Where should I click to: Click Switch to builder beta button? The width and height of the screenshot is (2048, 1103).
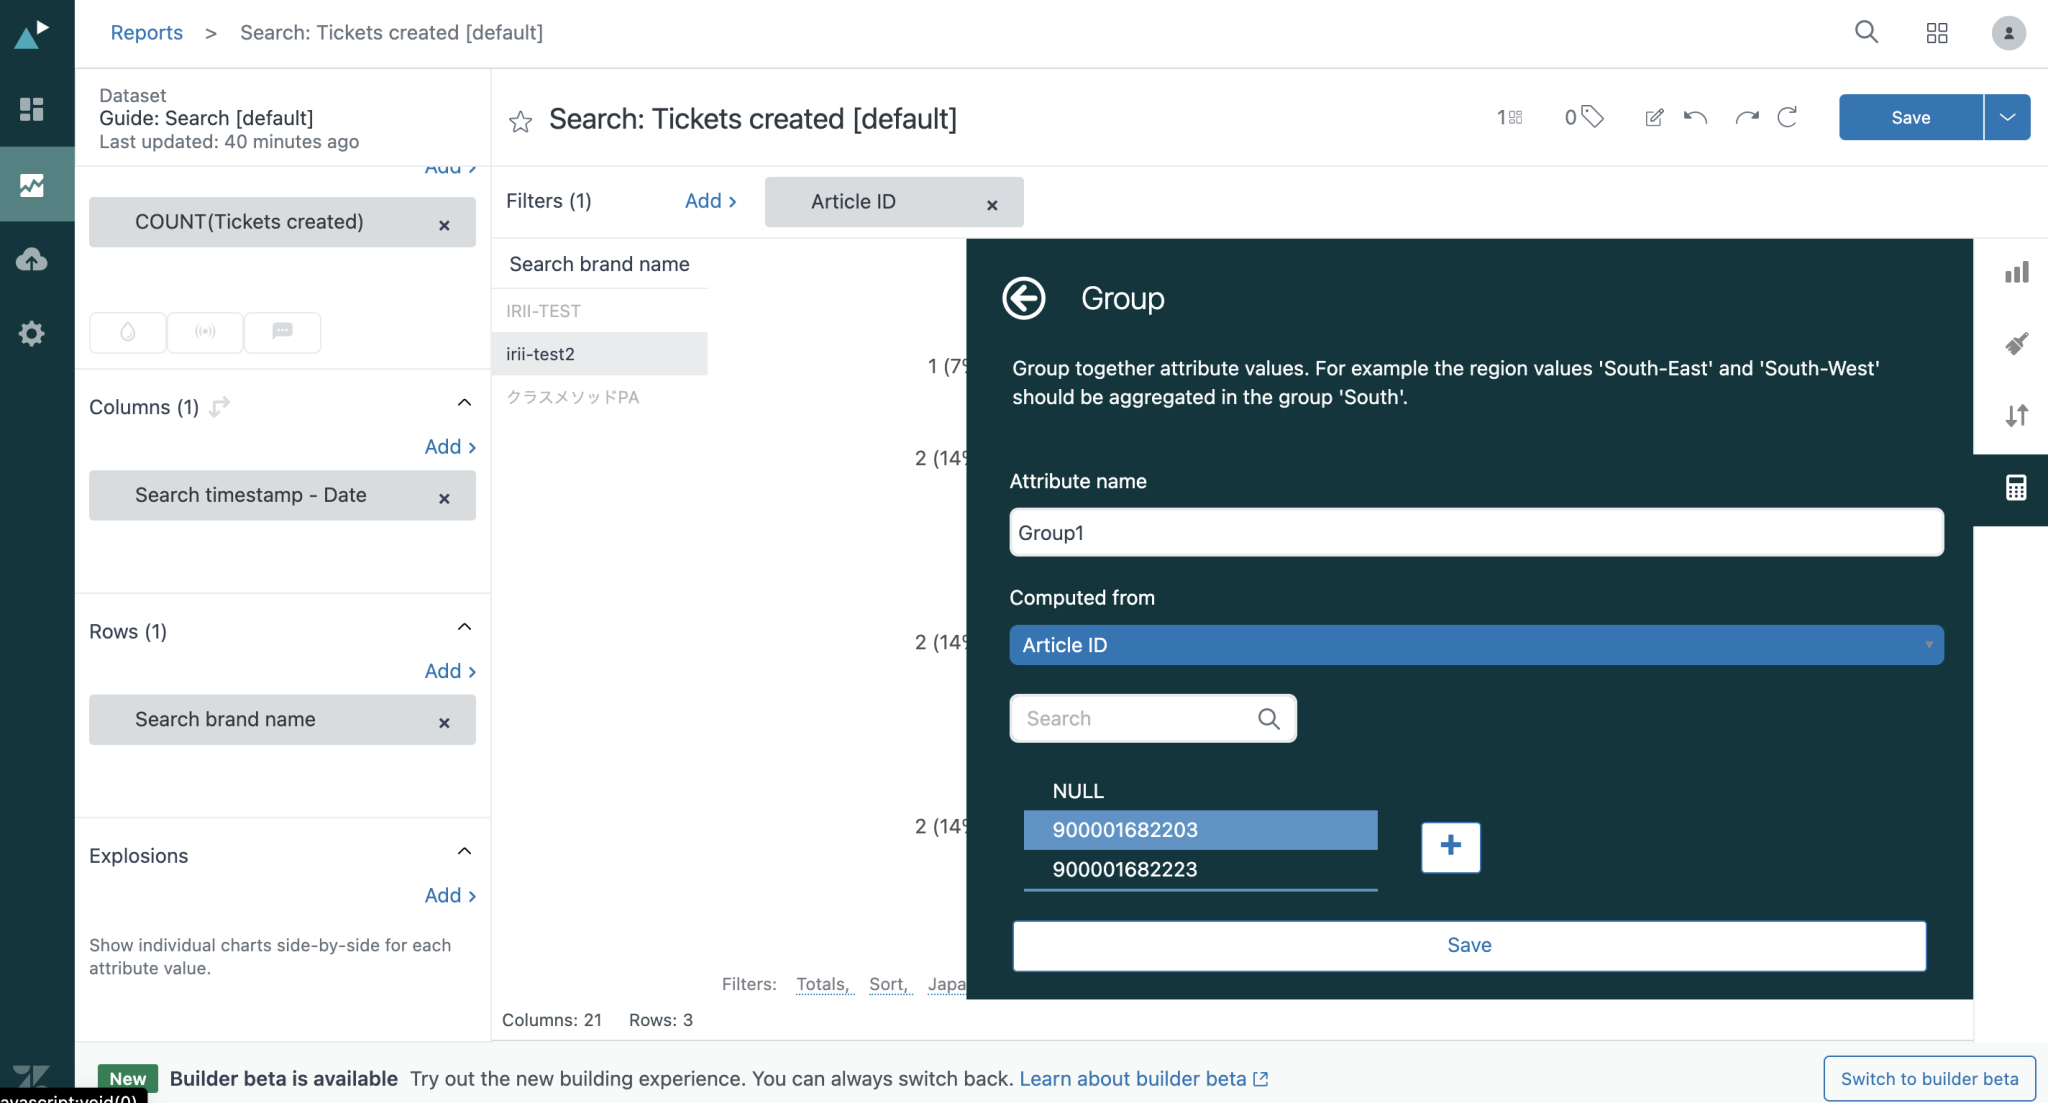click(1929, 1078)
